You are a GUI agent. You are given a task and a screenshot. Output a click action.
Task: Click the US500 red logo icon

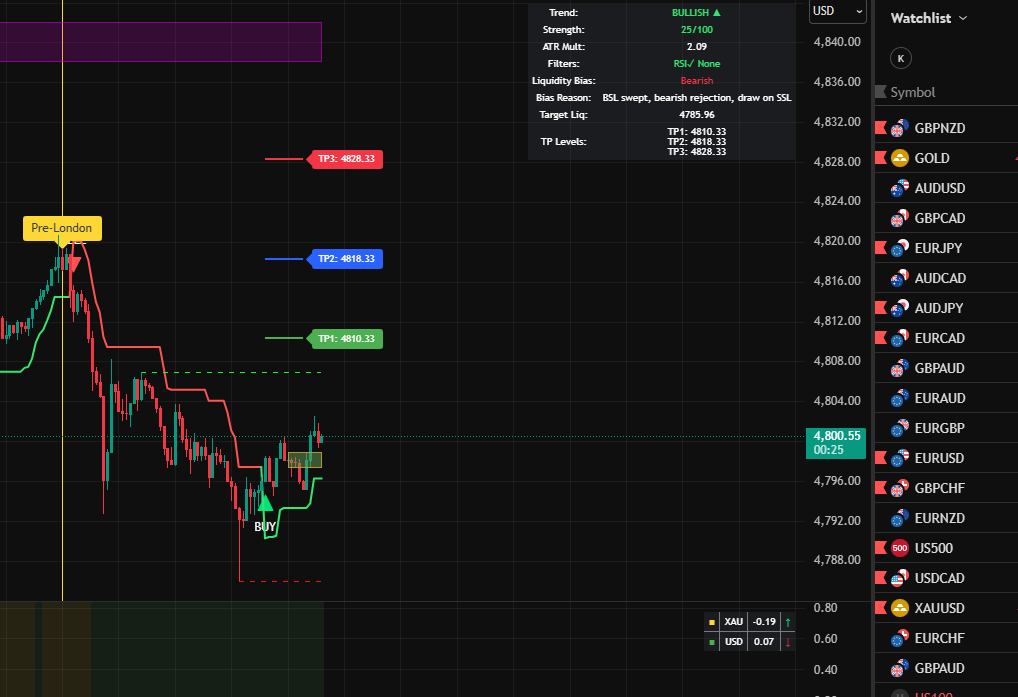(x=899, y=548)
